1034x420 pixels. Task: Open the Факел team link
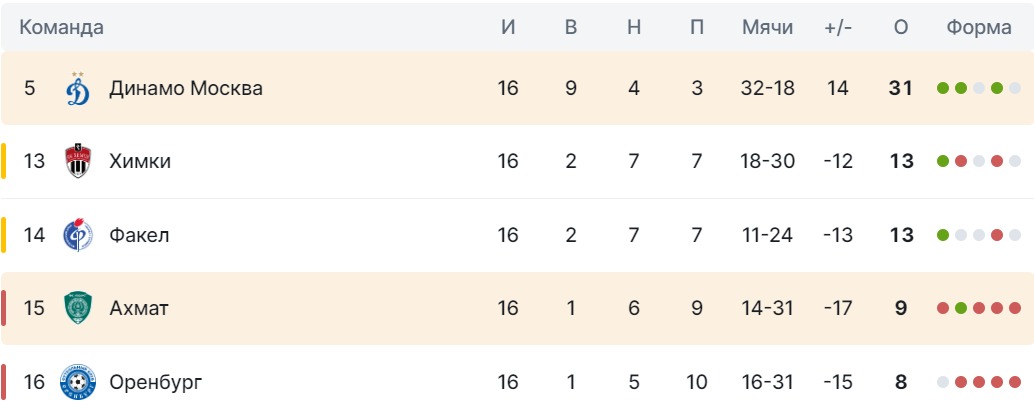coord(139,235)
